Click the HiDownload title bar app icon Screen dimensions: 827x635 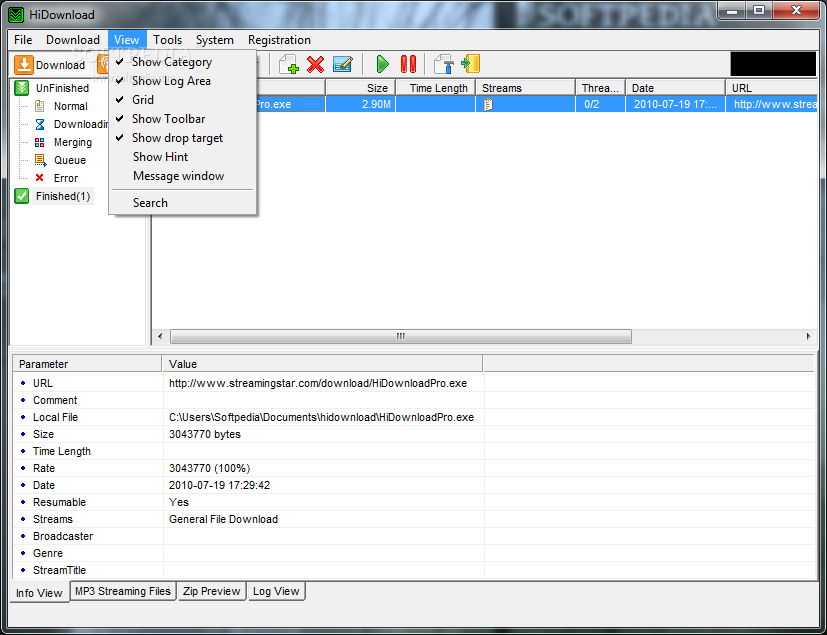[16, 15]
